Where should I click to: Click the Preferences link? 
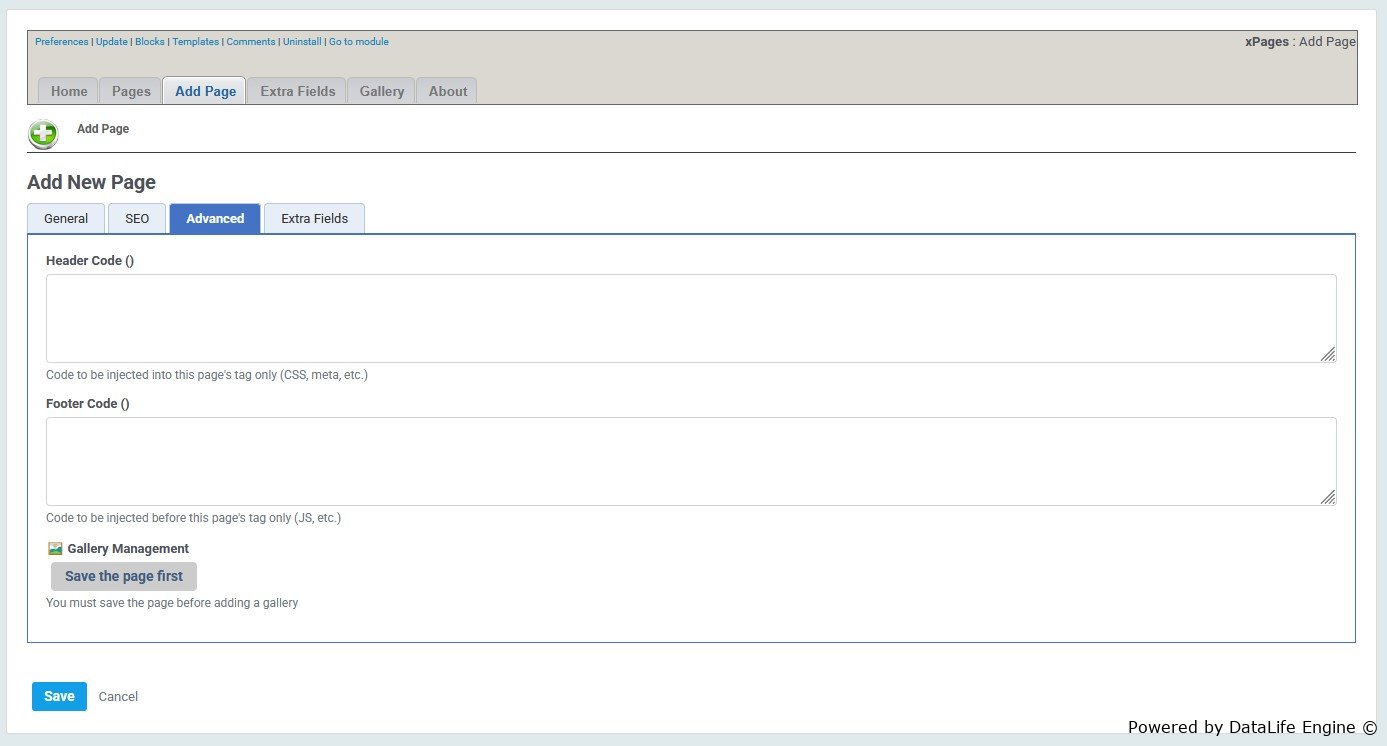pos(61,42)
